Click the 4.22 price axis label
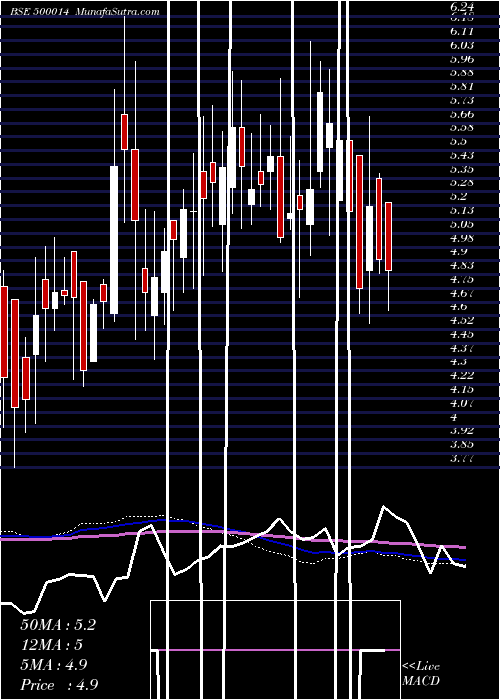Image resolution: width=500 pixels, height=700 pixels. tap(461, 376)
